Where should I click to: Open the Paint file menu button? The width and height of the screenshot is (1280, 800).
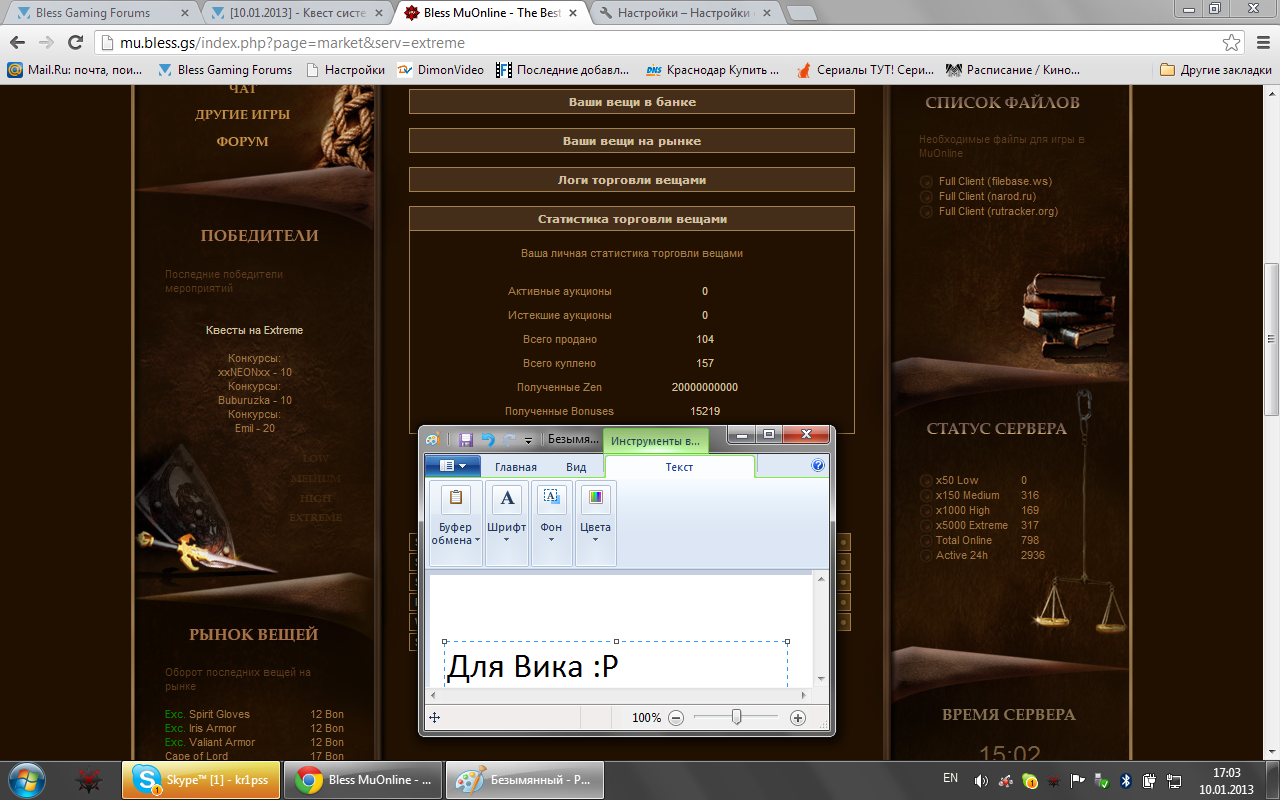452,466
